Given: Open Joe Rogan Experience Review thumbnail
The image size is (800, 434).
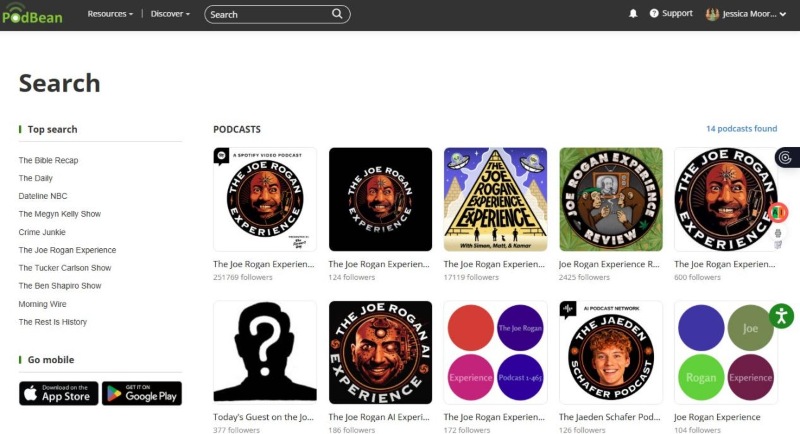Looking at the screenshot, I should coord(611,199).
